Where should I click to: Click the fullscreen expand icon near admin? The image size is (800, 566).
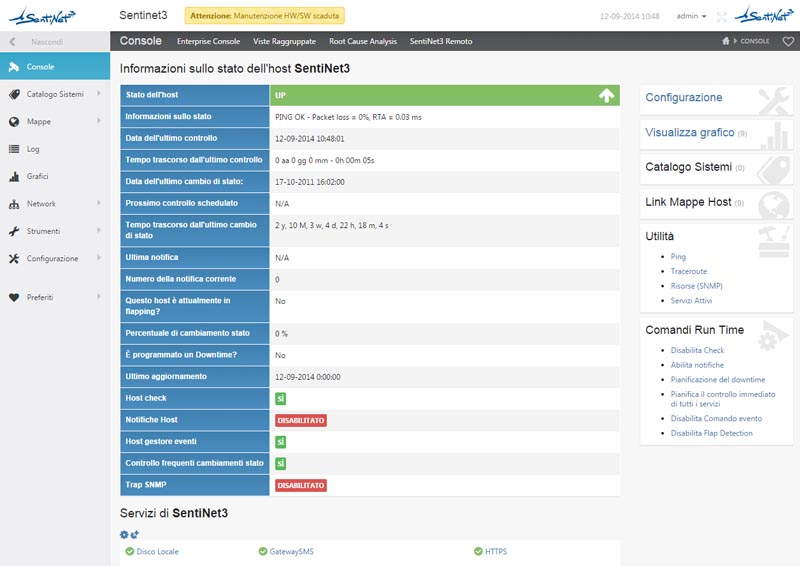(x=721, y=17)
